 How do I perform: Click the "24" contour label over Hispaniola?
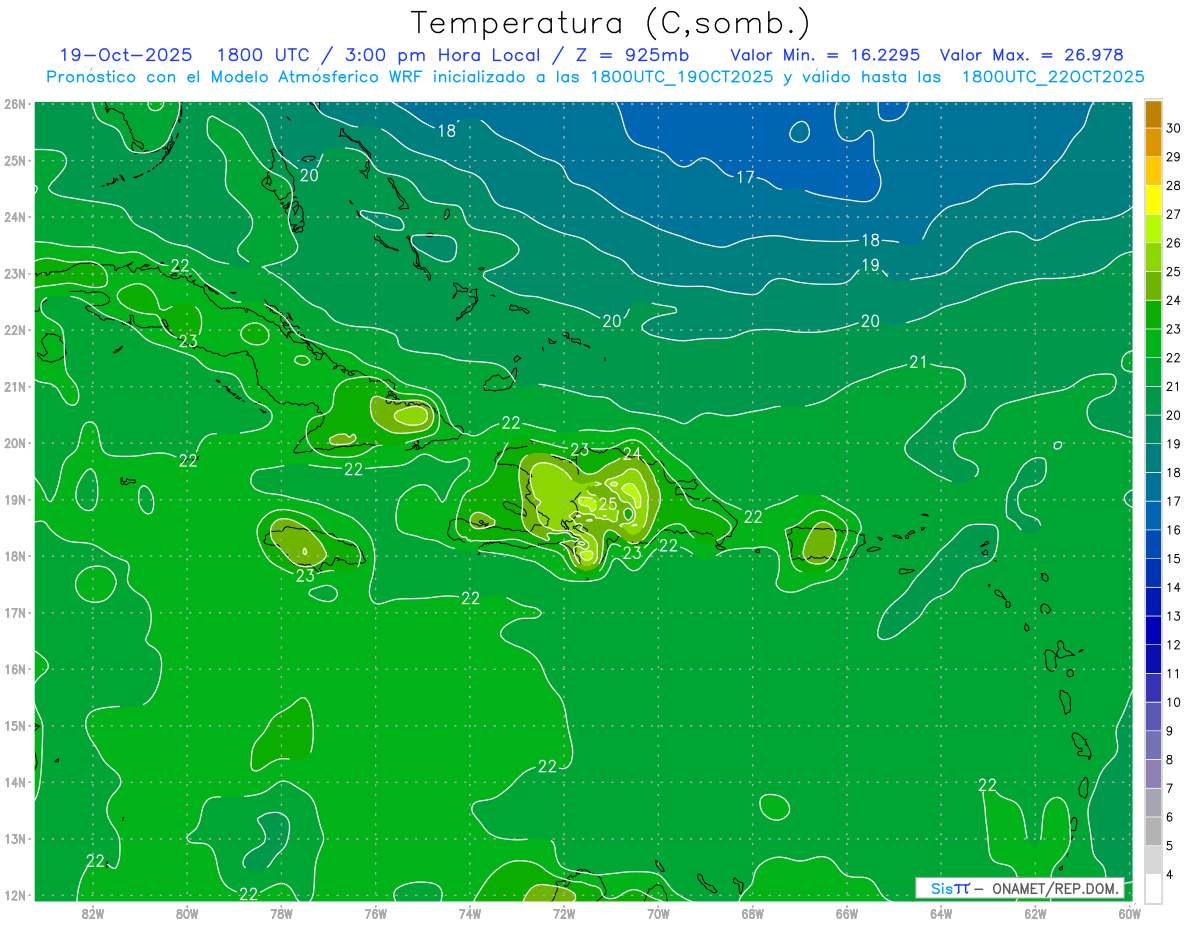click(x=632, y=454)
